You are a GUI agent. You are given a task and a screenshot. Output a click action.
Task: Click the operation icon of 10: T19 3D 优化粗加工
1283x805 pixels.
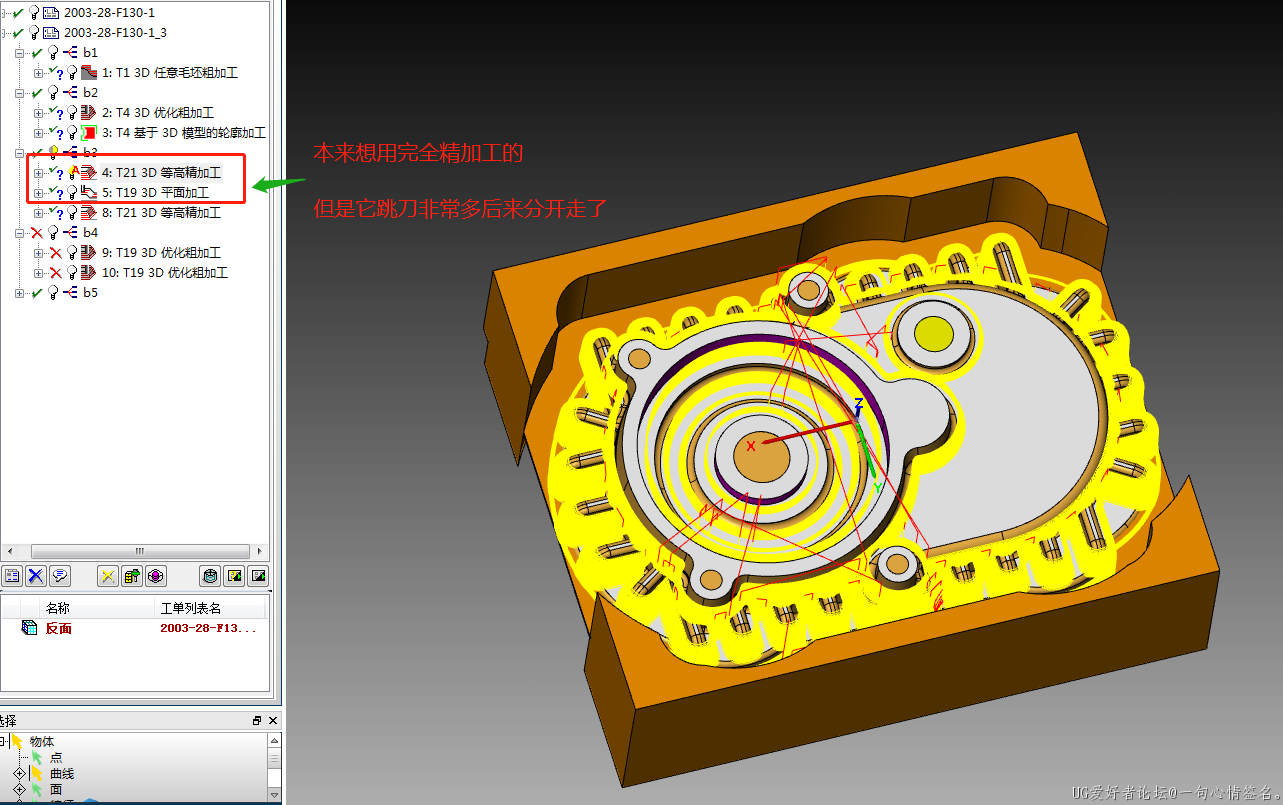click(89, 273)
